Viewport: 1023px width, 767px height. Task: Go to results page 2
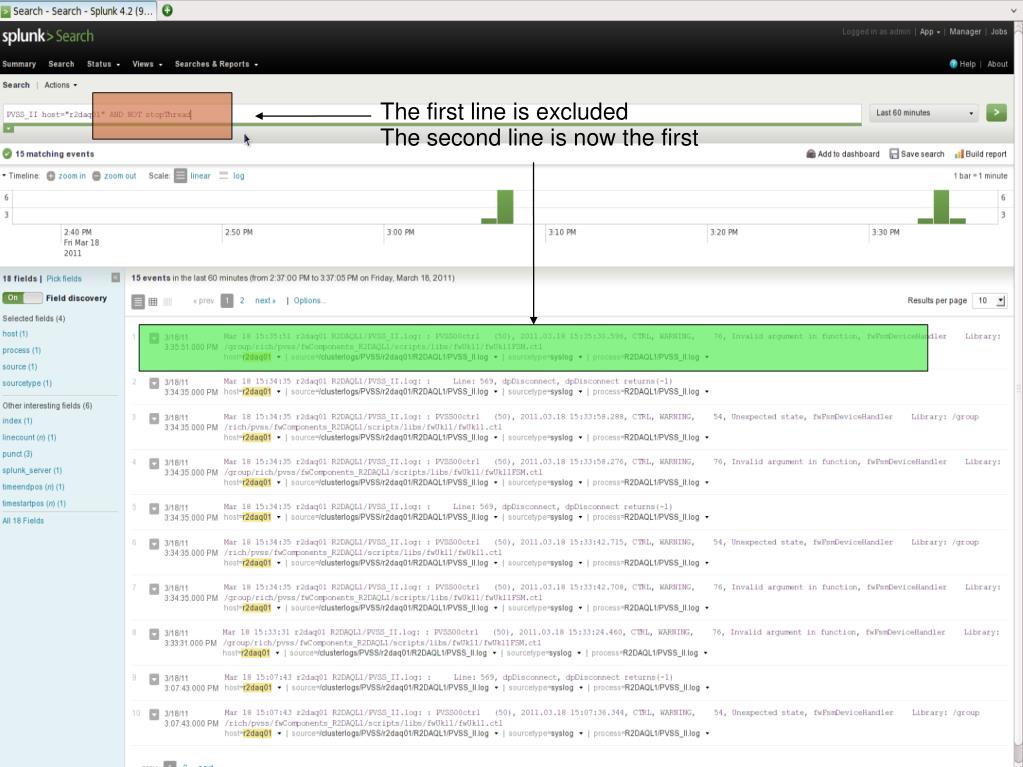pyautogui.click(x=241, y=301)
